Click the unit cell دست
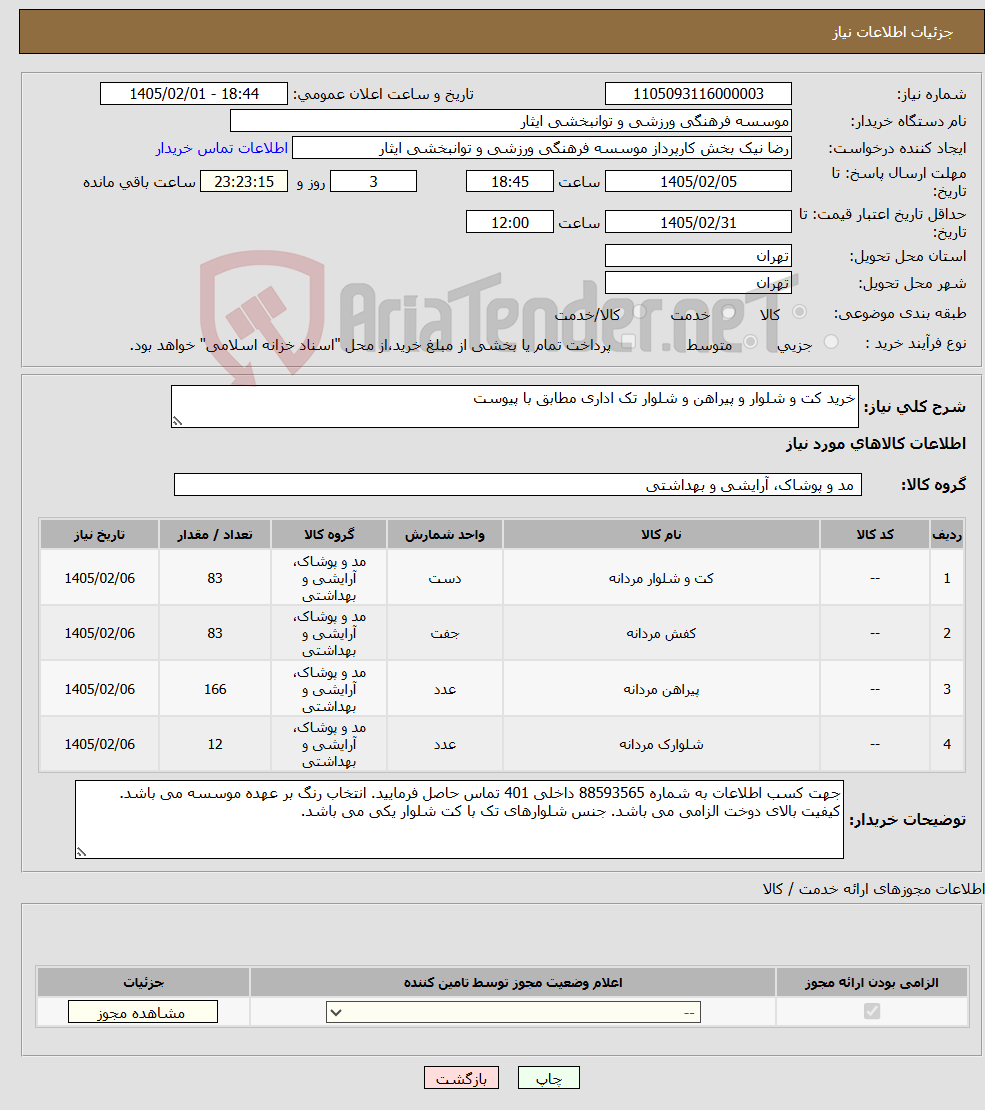Screen dimensions: 985x1110 click(445, 578)
